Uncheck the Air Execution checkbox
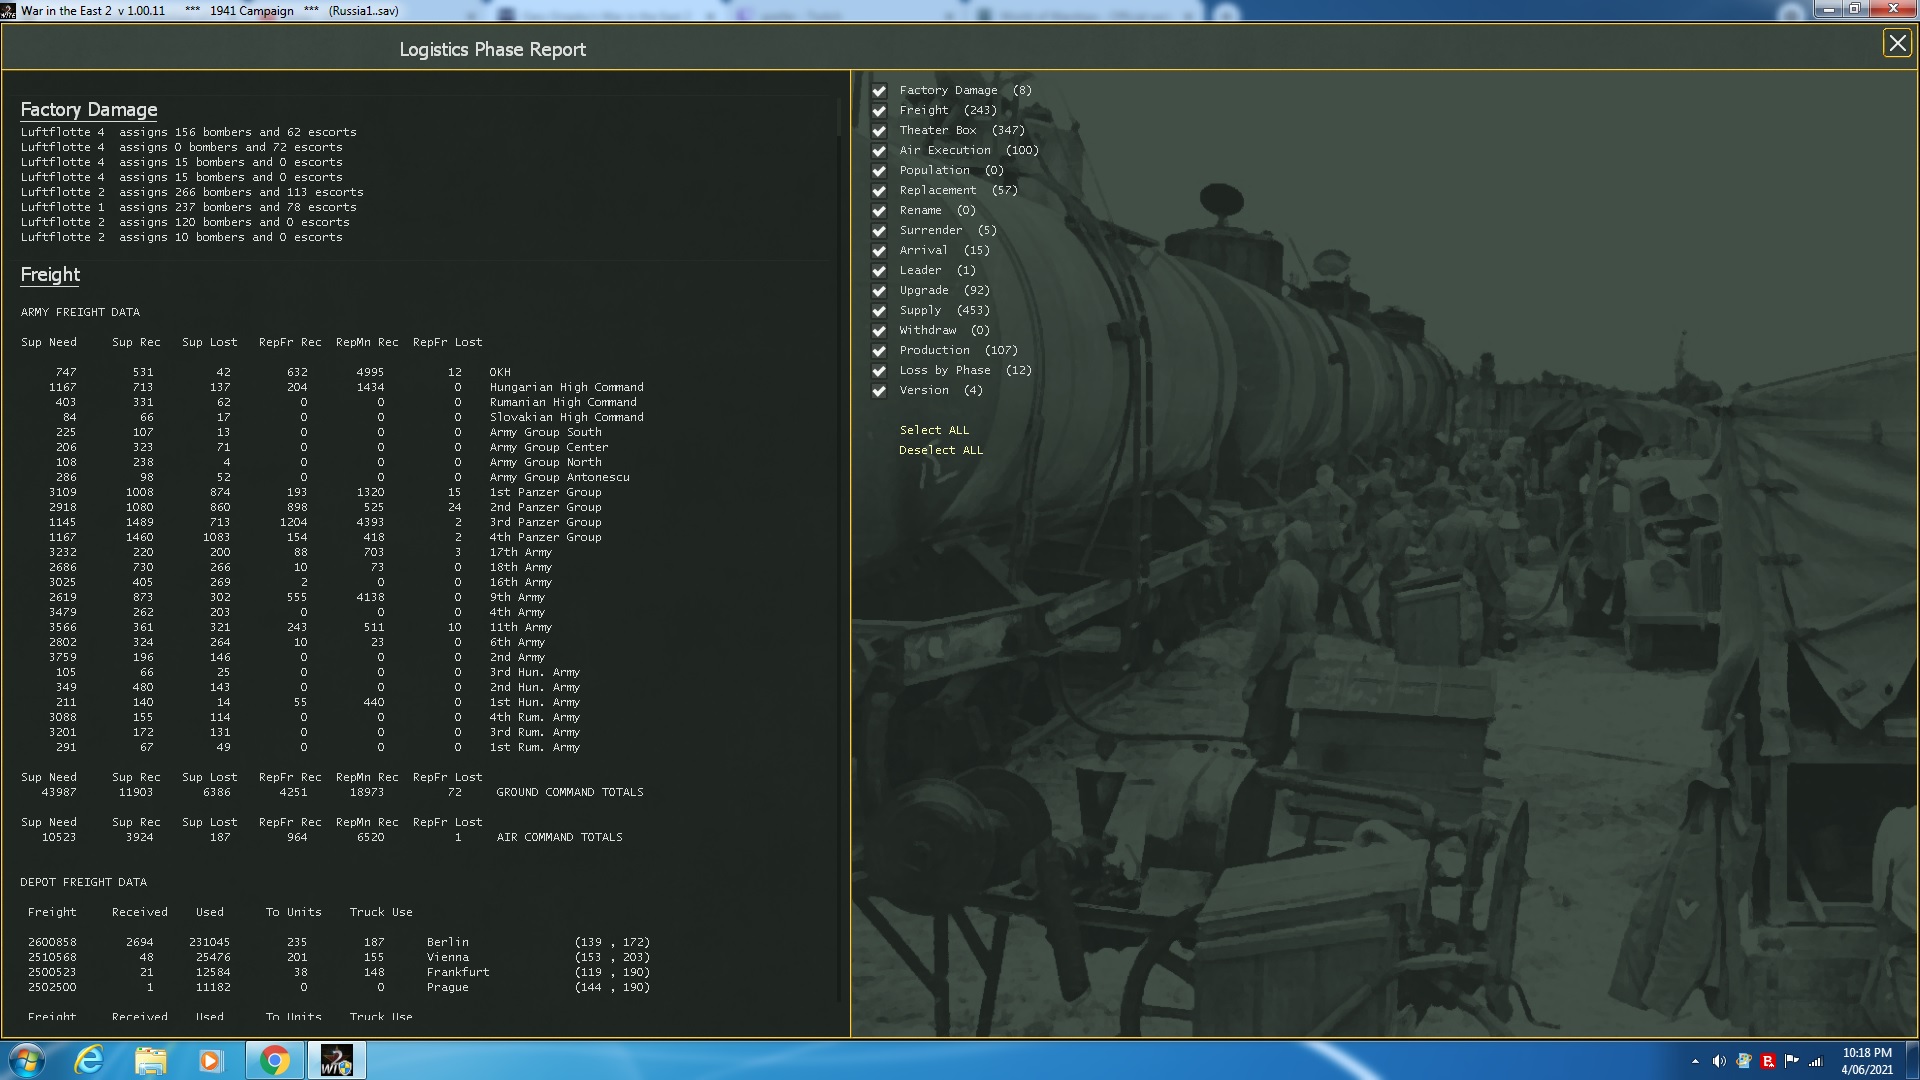This screenshot has height=1080, width=1920. 879,151
